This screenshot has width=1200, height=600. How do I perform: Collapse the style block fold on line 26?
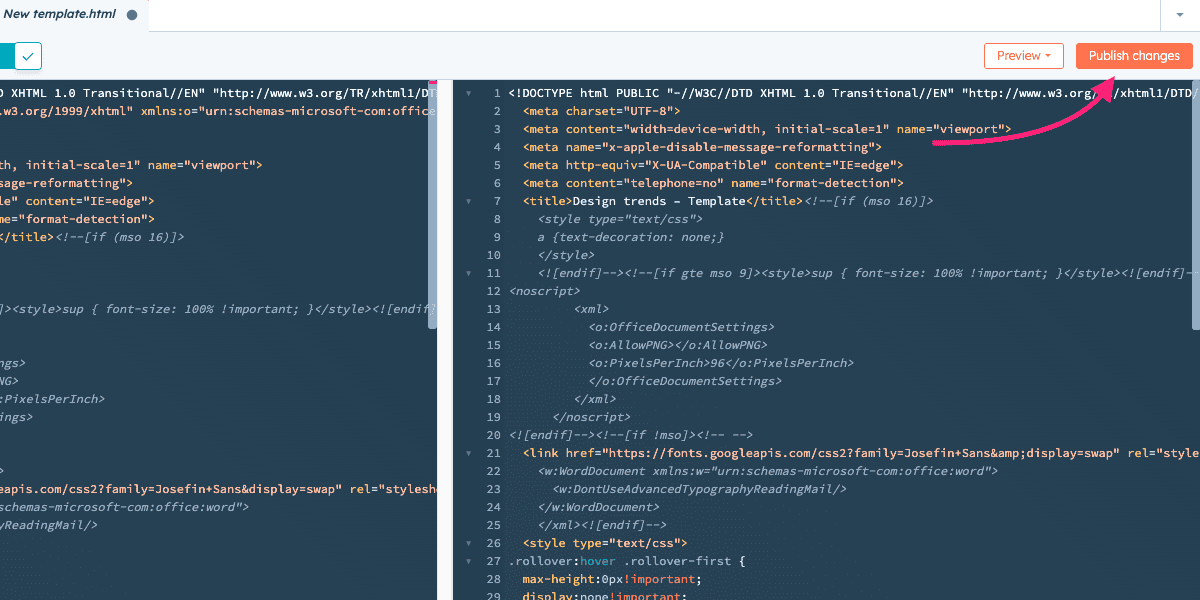tap(469, 543)
